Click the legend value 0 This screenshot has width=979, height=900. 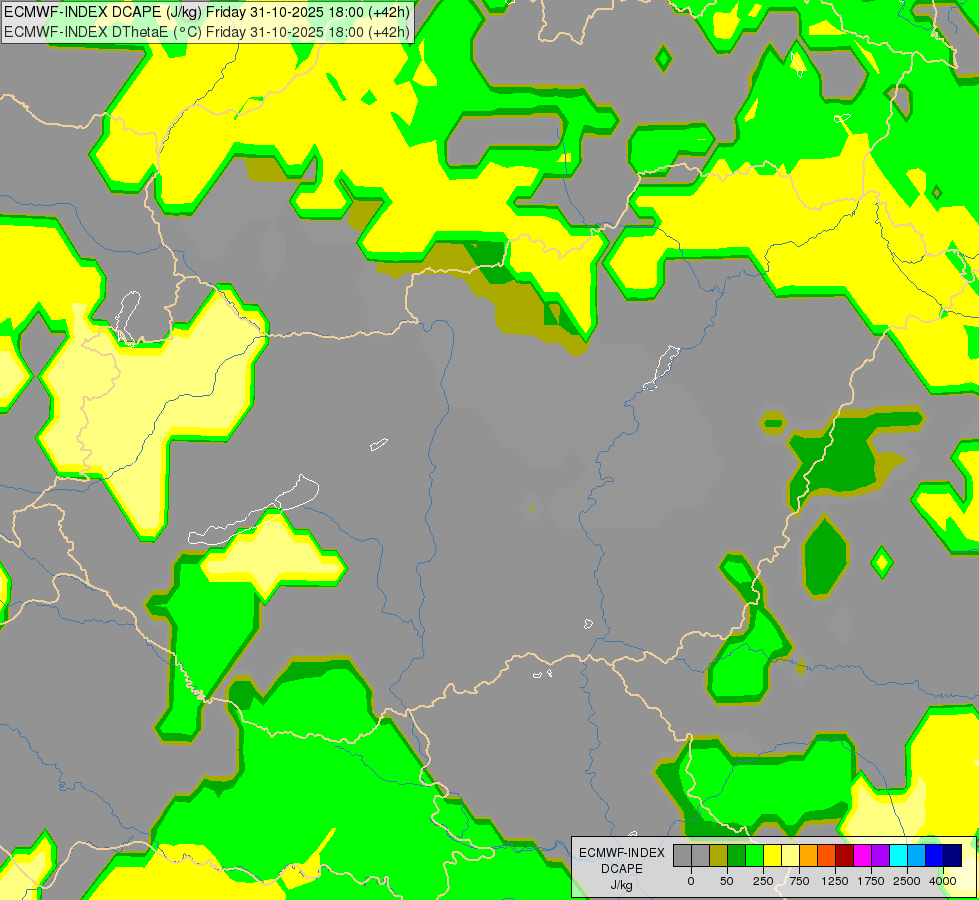[691, 881]
